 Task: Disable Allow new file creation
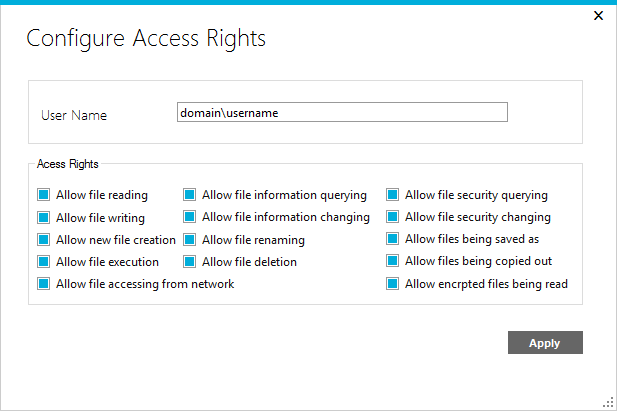coord(44,240)
